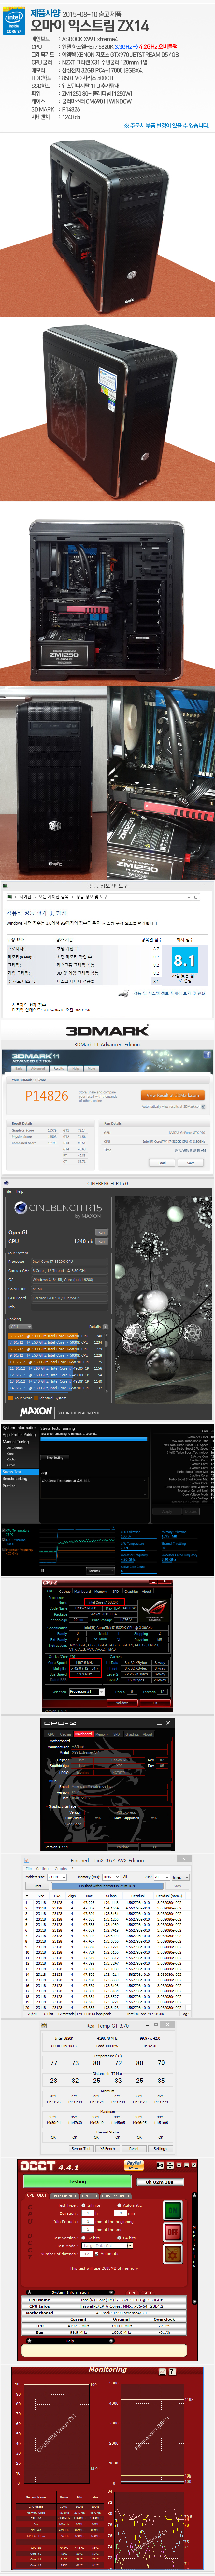The width and height of the screenshot is (215, 2576).
Task: Open File menu in Cinebench R15
Action: [8, 1191]
